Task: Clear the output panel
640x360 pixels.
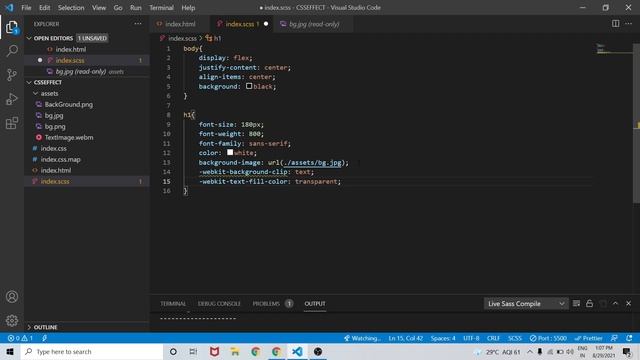Action: coord(576,304)
